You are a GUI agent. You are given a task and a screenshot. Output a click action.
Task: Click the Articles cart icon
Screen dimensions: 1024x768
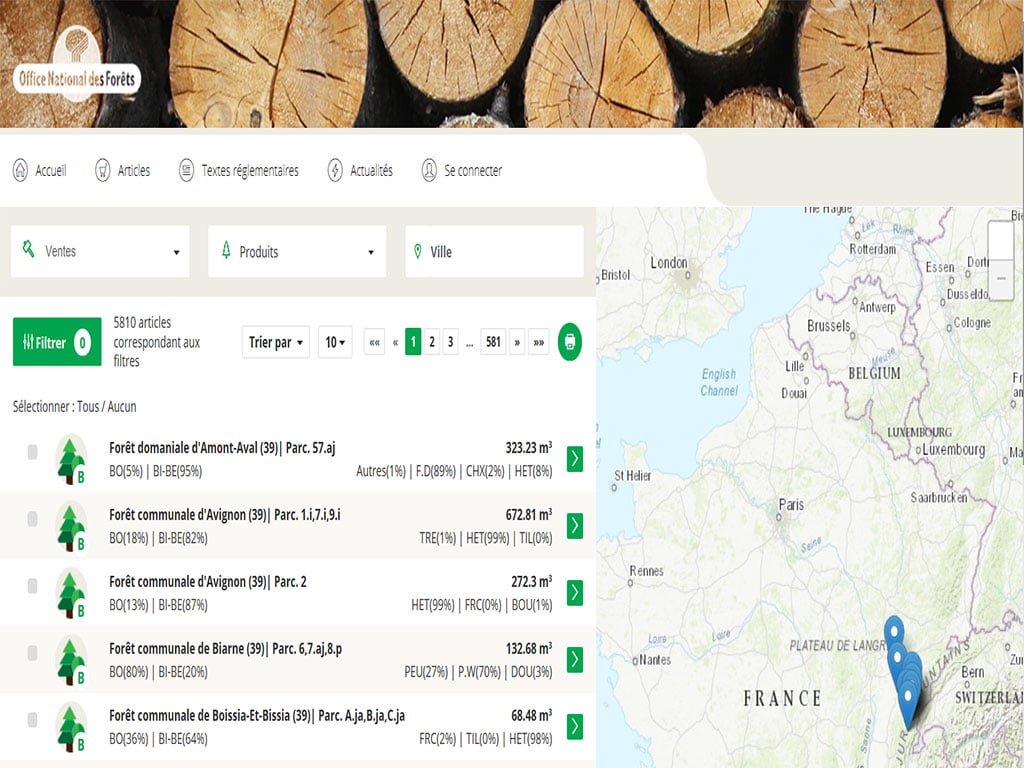103,170
